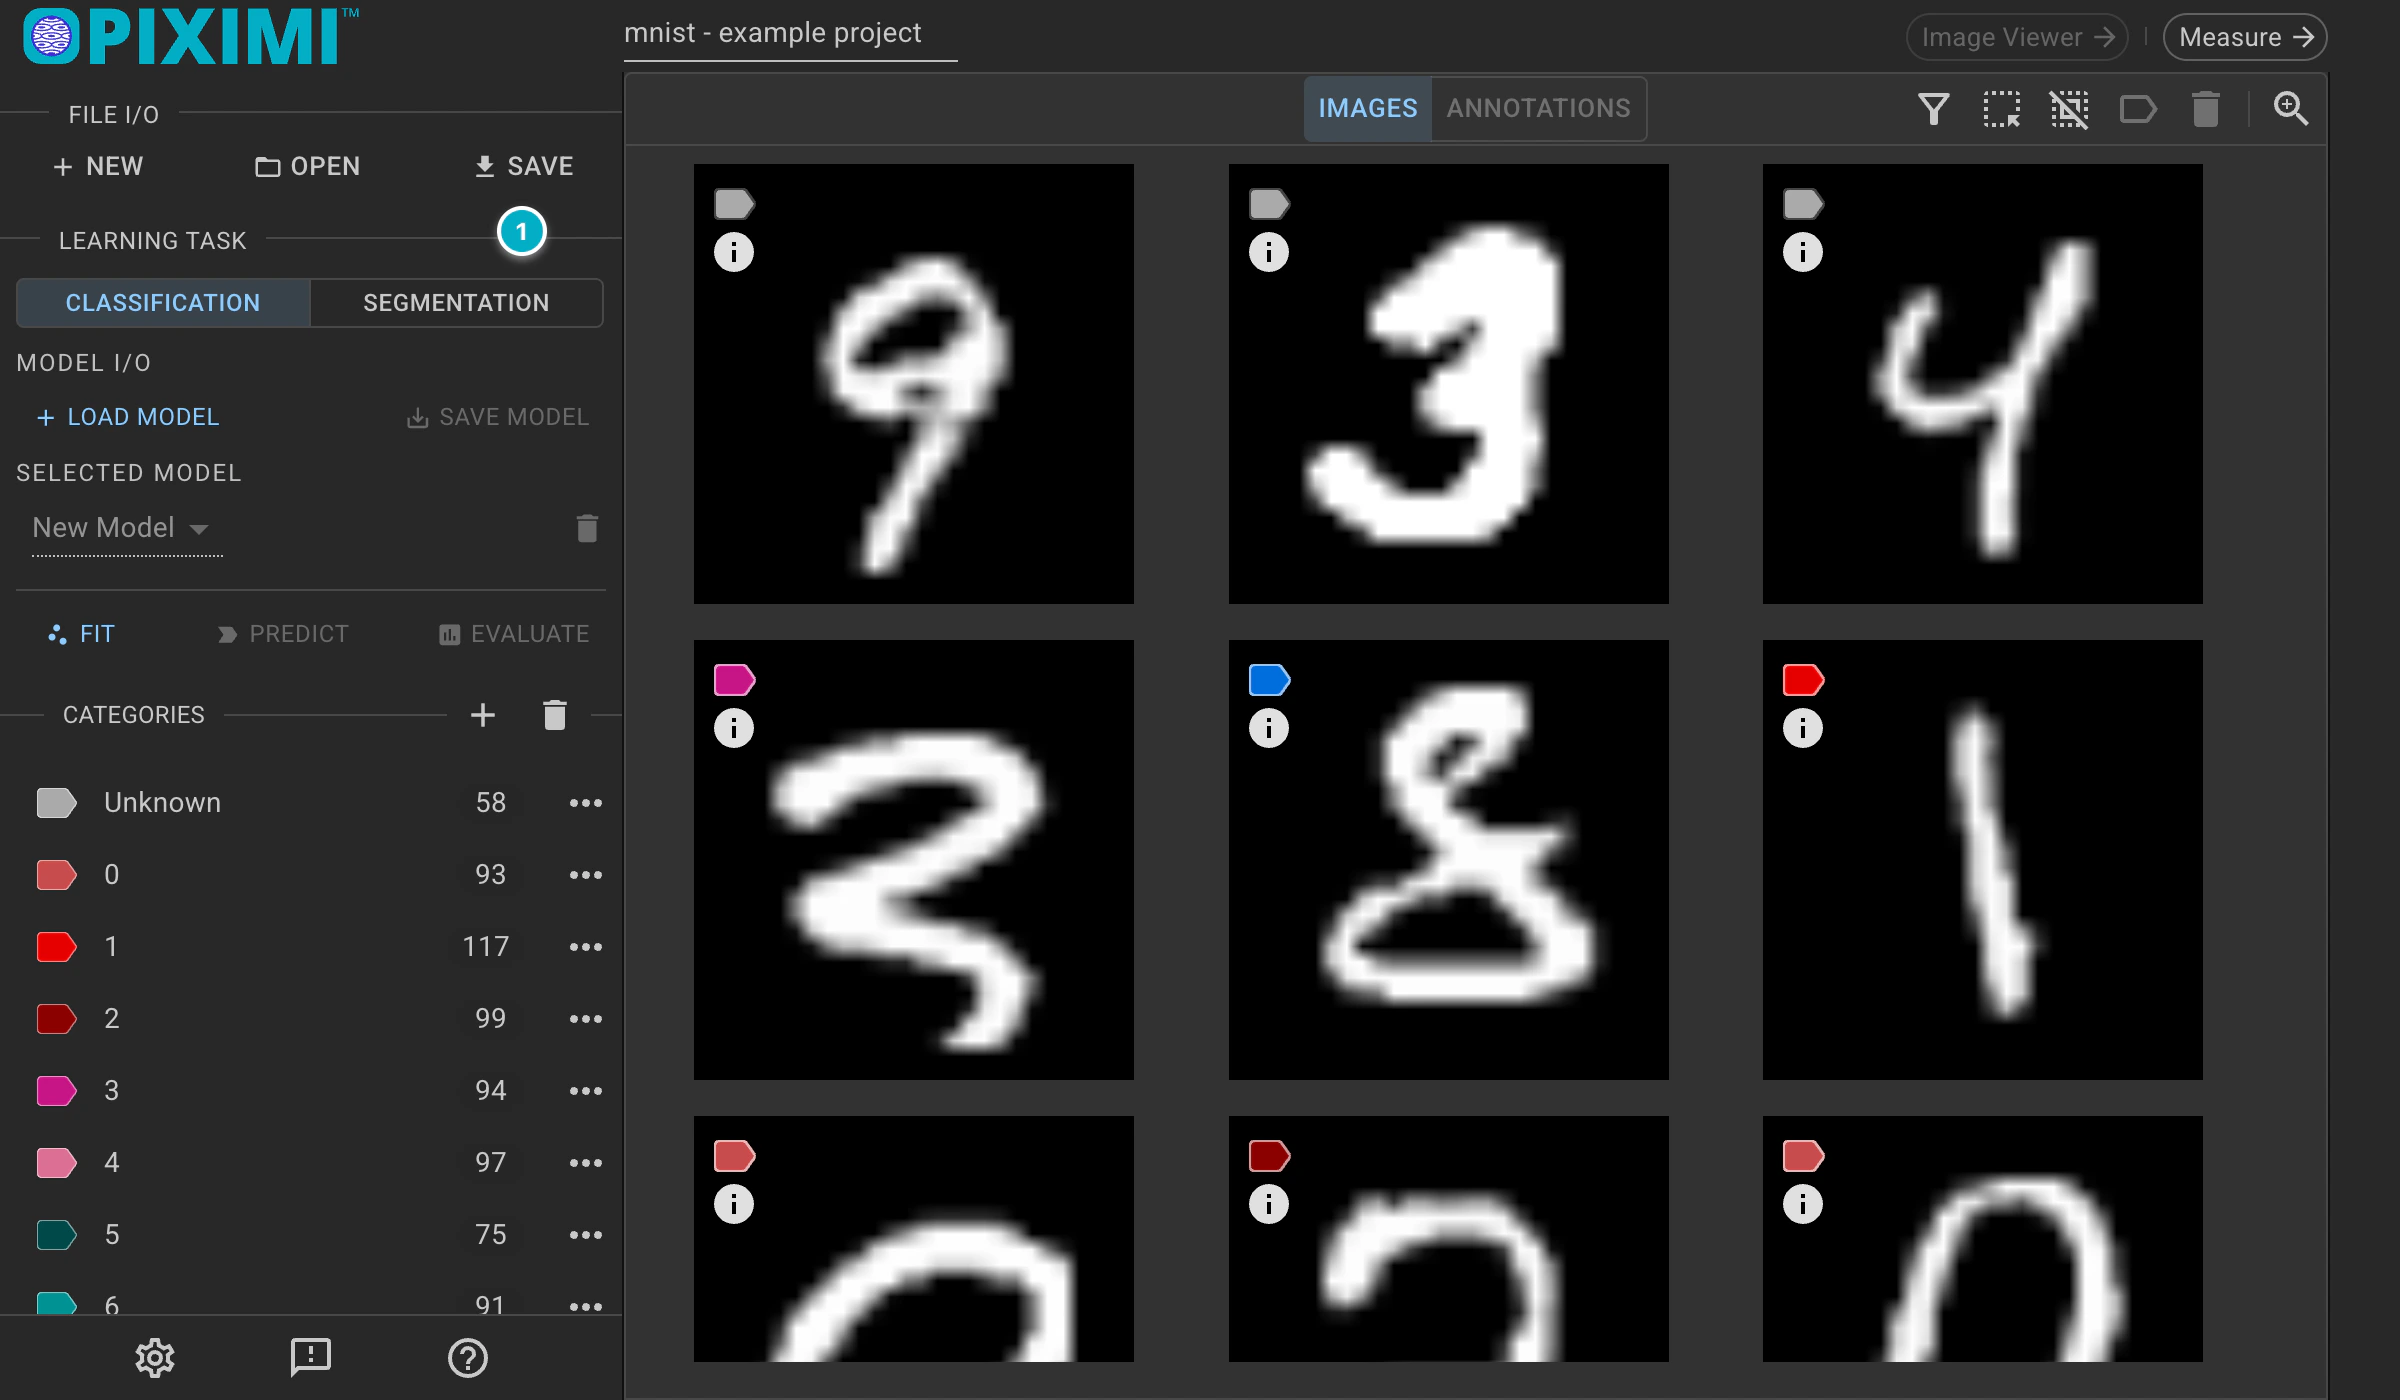This screenshot has height=1400, width=2400.
Task: Toggle the category 1 red tag
Action: (x=56, y=947)
